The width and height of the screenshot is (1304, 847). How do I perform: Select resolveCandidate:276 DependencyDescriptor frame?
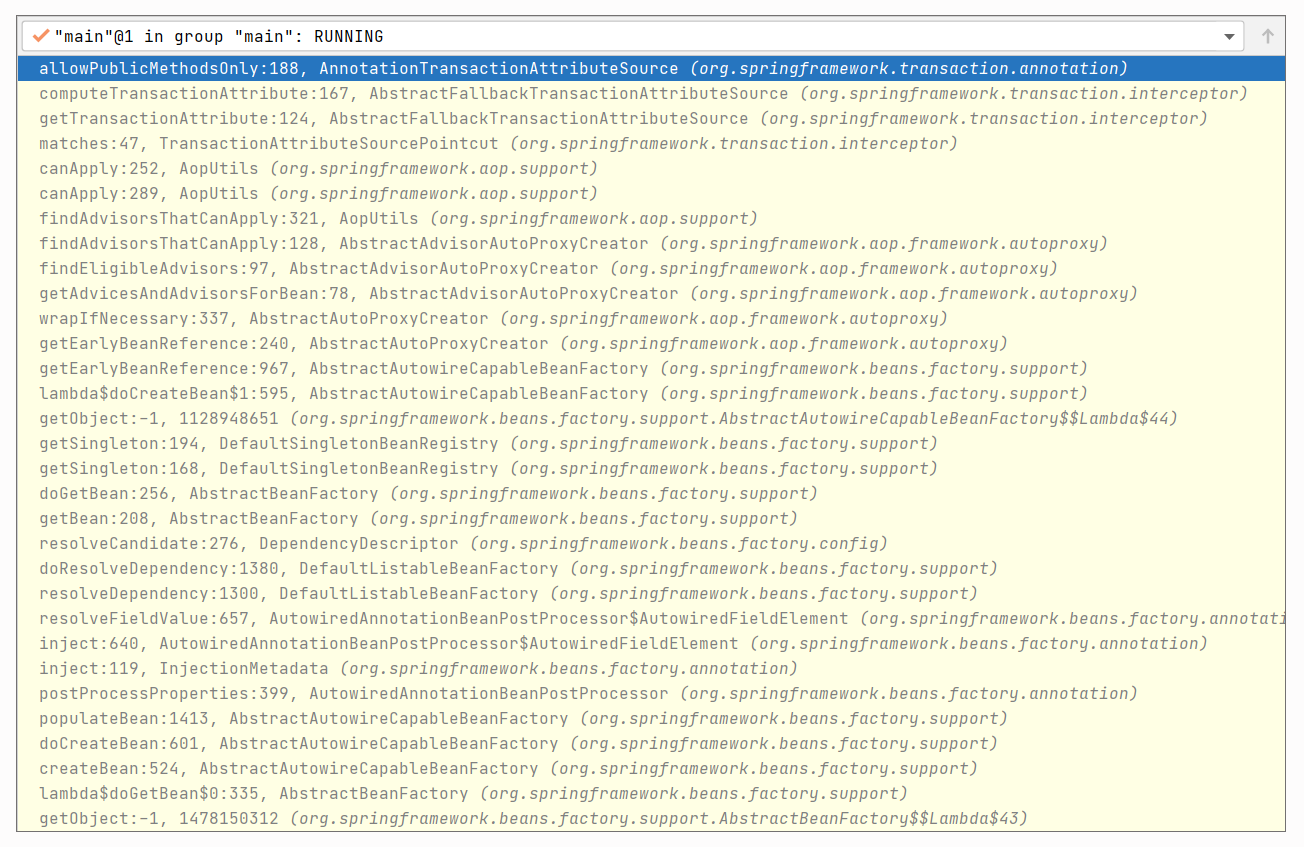coord(462,544)
